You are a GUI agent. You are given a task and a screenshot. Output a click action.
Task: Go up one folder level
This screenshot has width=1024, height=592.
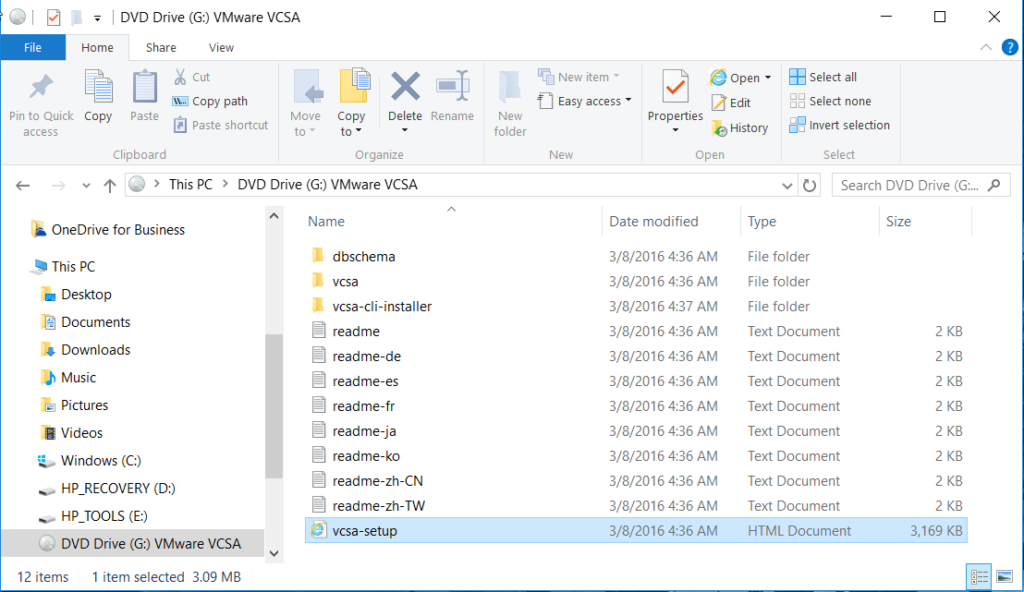point(110,186)
